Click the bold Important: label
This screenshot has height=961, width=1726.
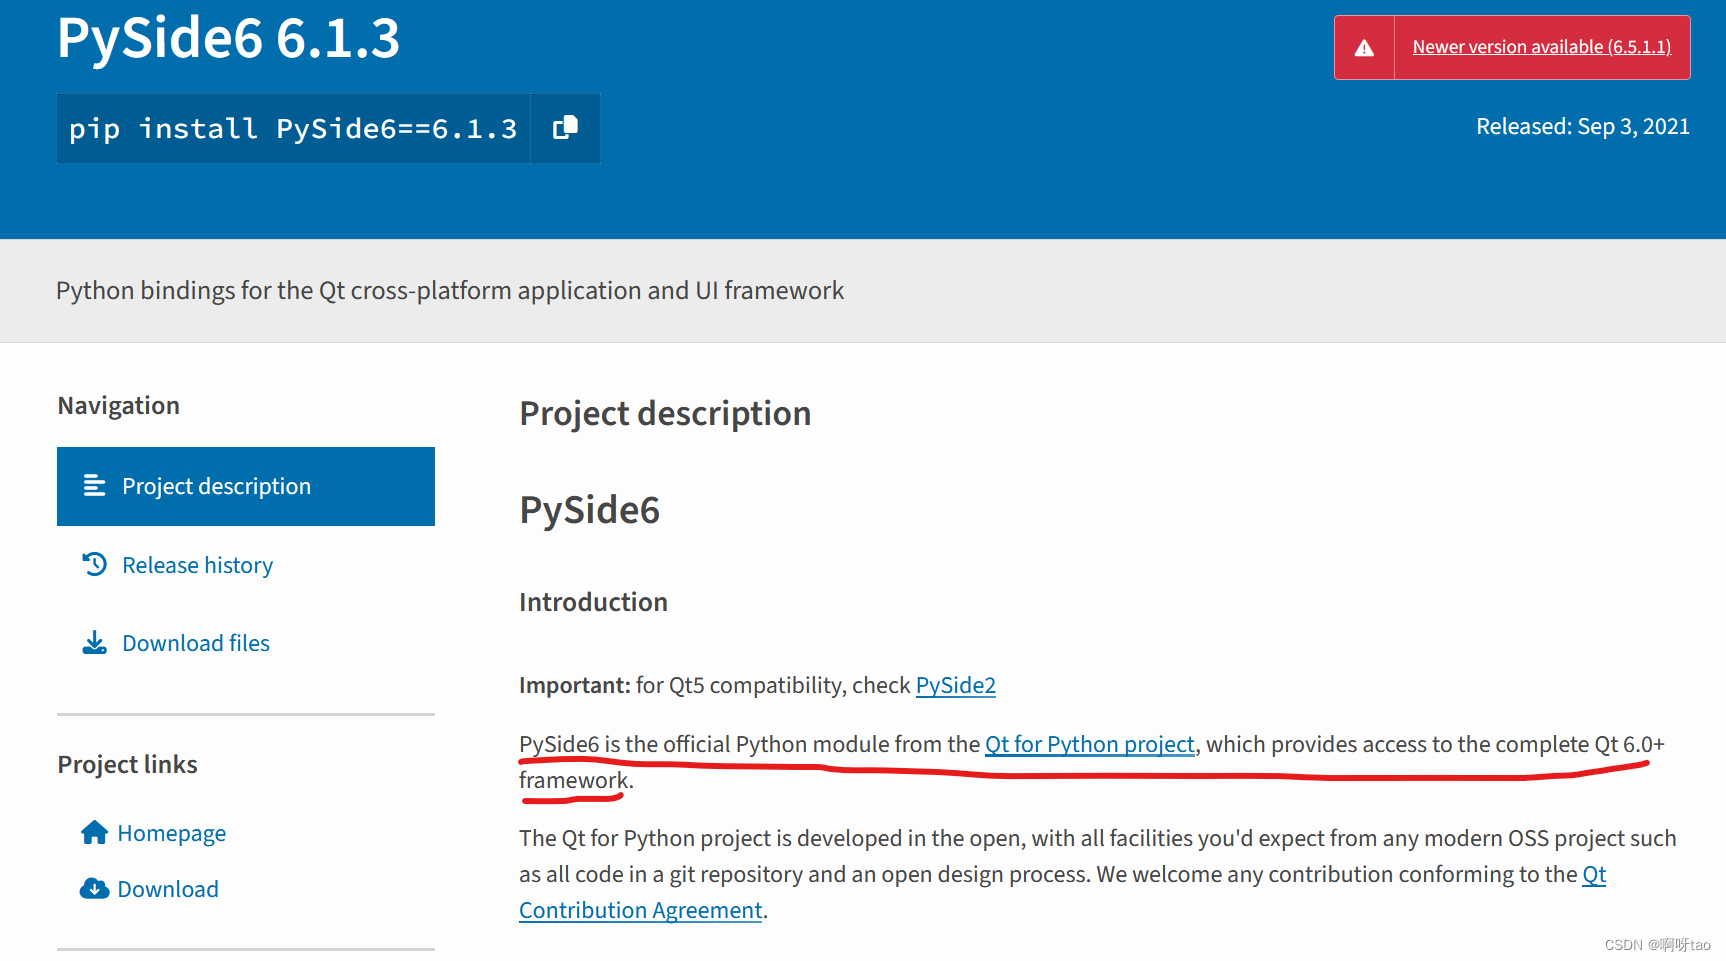575,685
